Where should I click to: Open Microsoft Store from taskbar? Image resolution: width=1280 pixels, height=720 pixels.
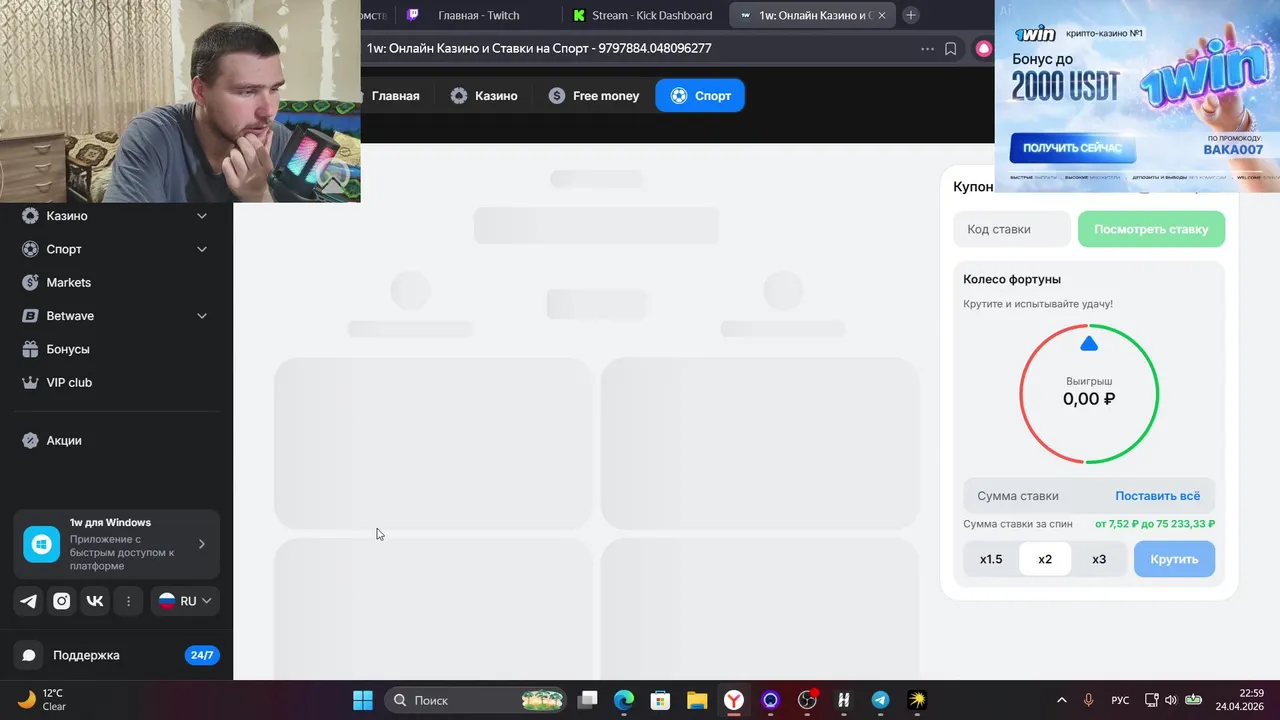point(660,700)
